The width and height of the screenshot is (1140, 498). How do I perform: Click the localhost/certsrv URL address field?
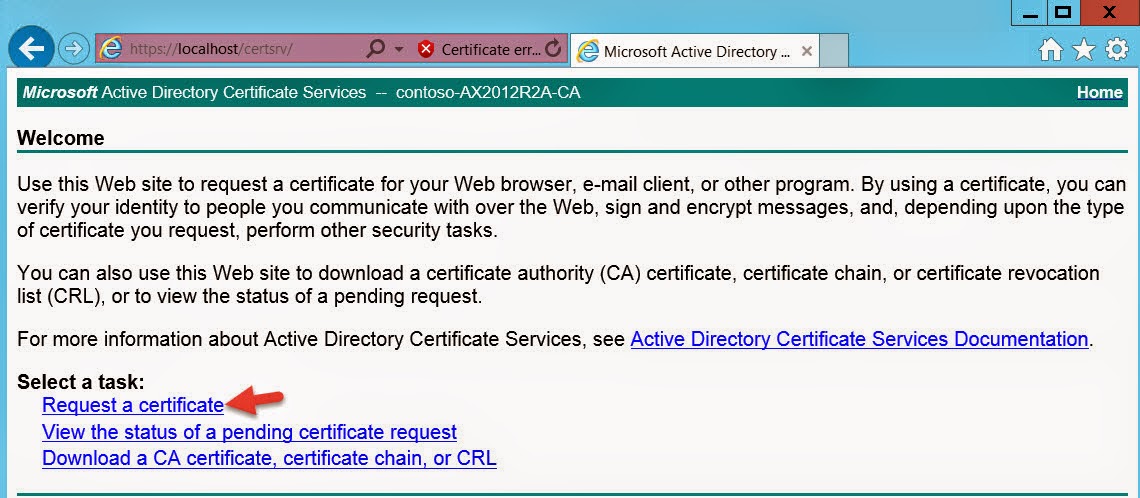click(240, 49)
